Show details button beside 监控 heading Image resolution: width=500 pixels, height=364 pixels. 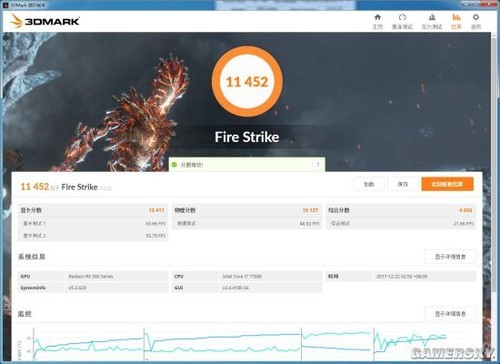coord(450,314)
